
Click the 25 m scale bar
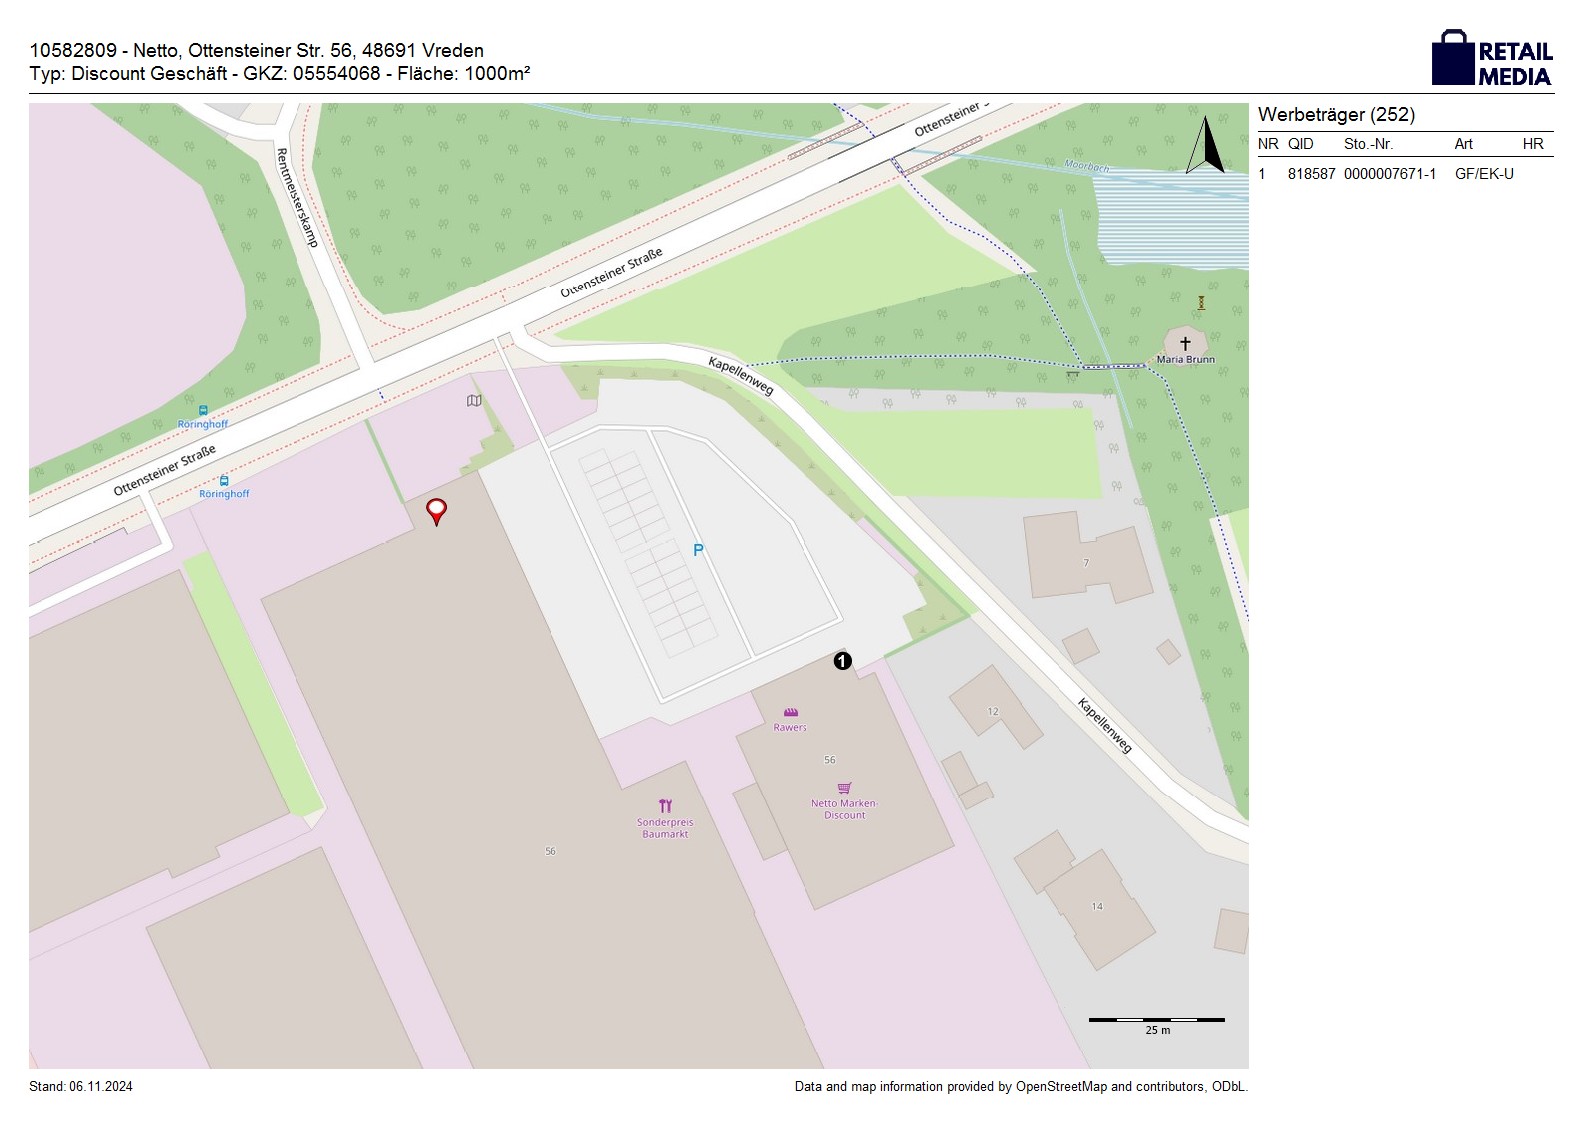coord(1156,1021)
